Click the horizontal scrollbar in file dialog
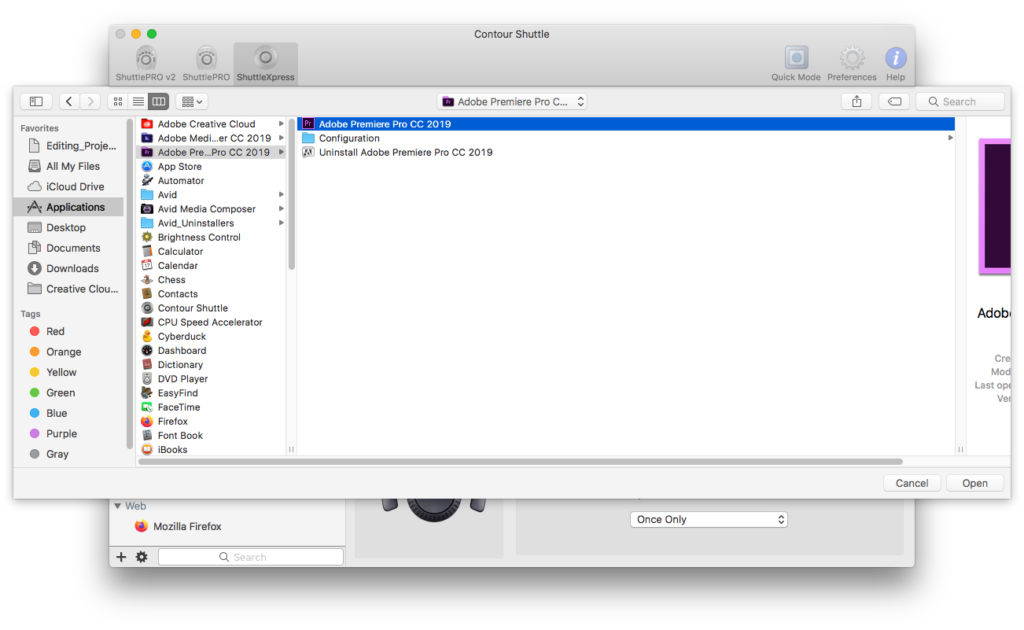1024x630 pixels. 520,462
